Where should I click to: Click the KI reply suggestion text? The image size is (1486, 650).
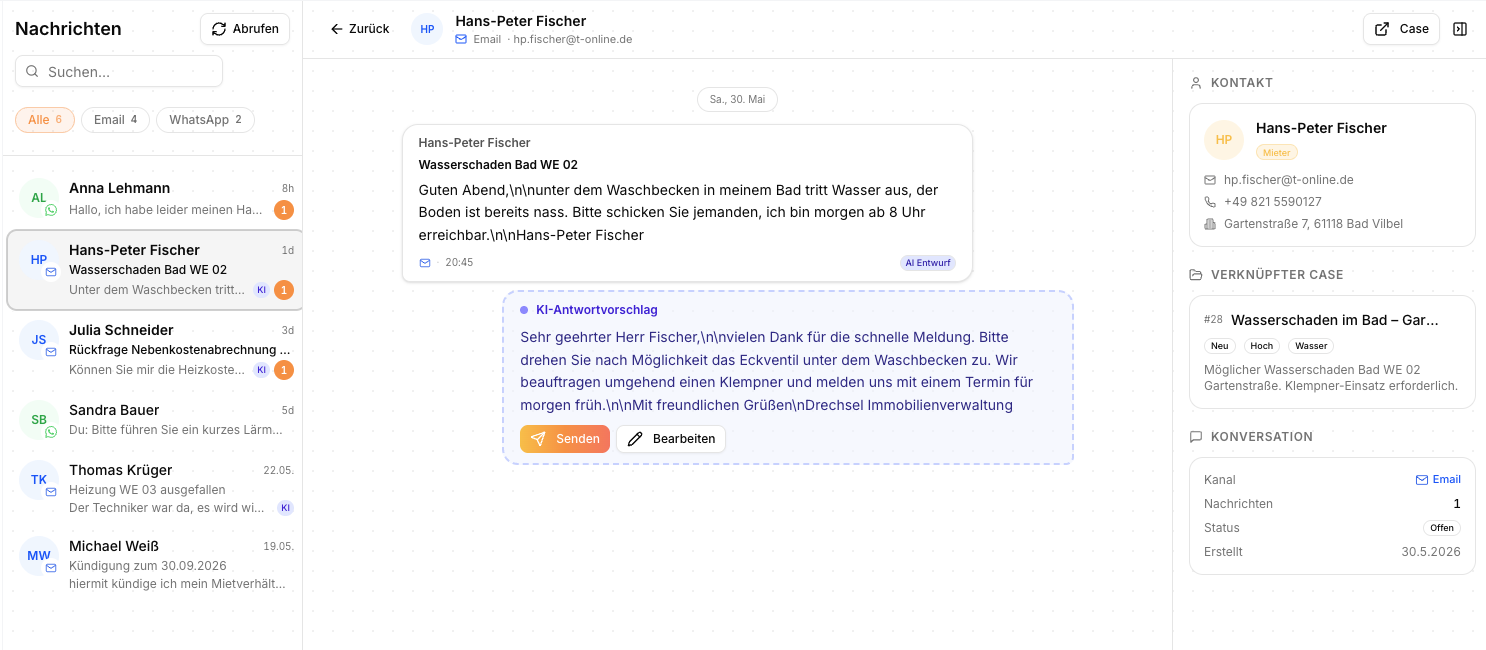pos(777,371)
